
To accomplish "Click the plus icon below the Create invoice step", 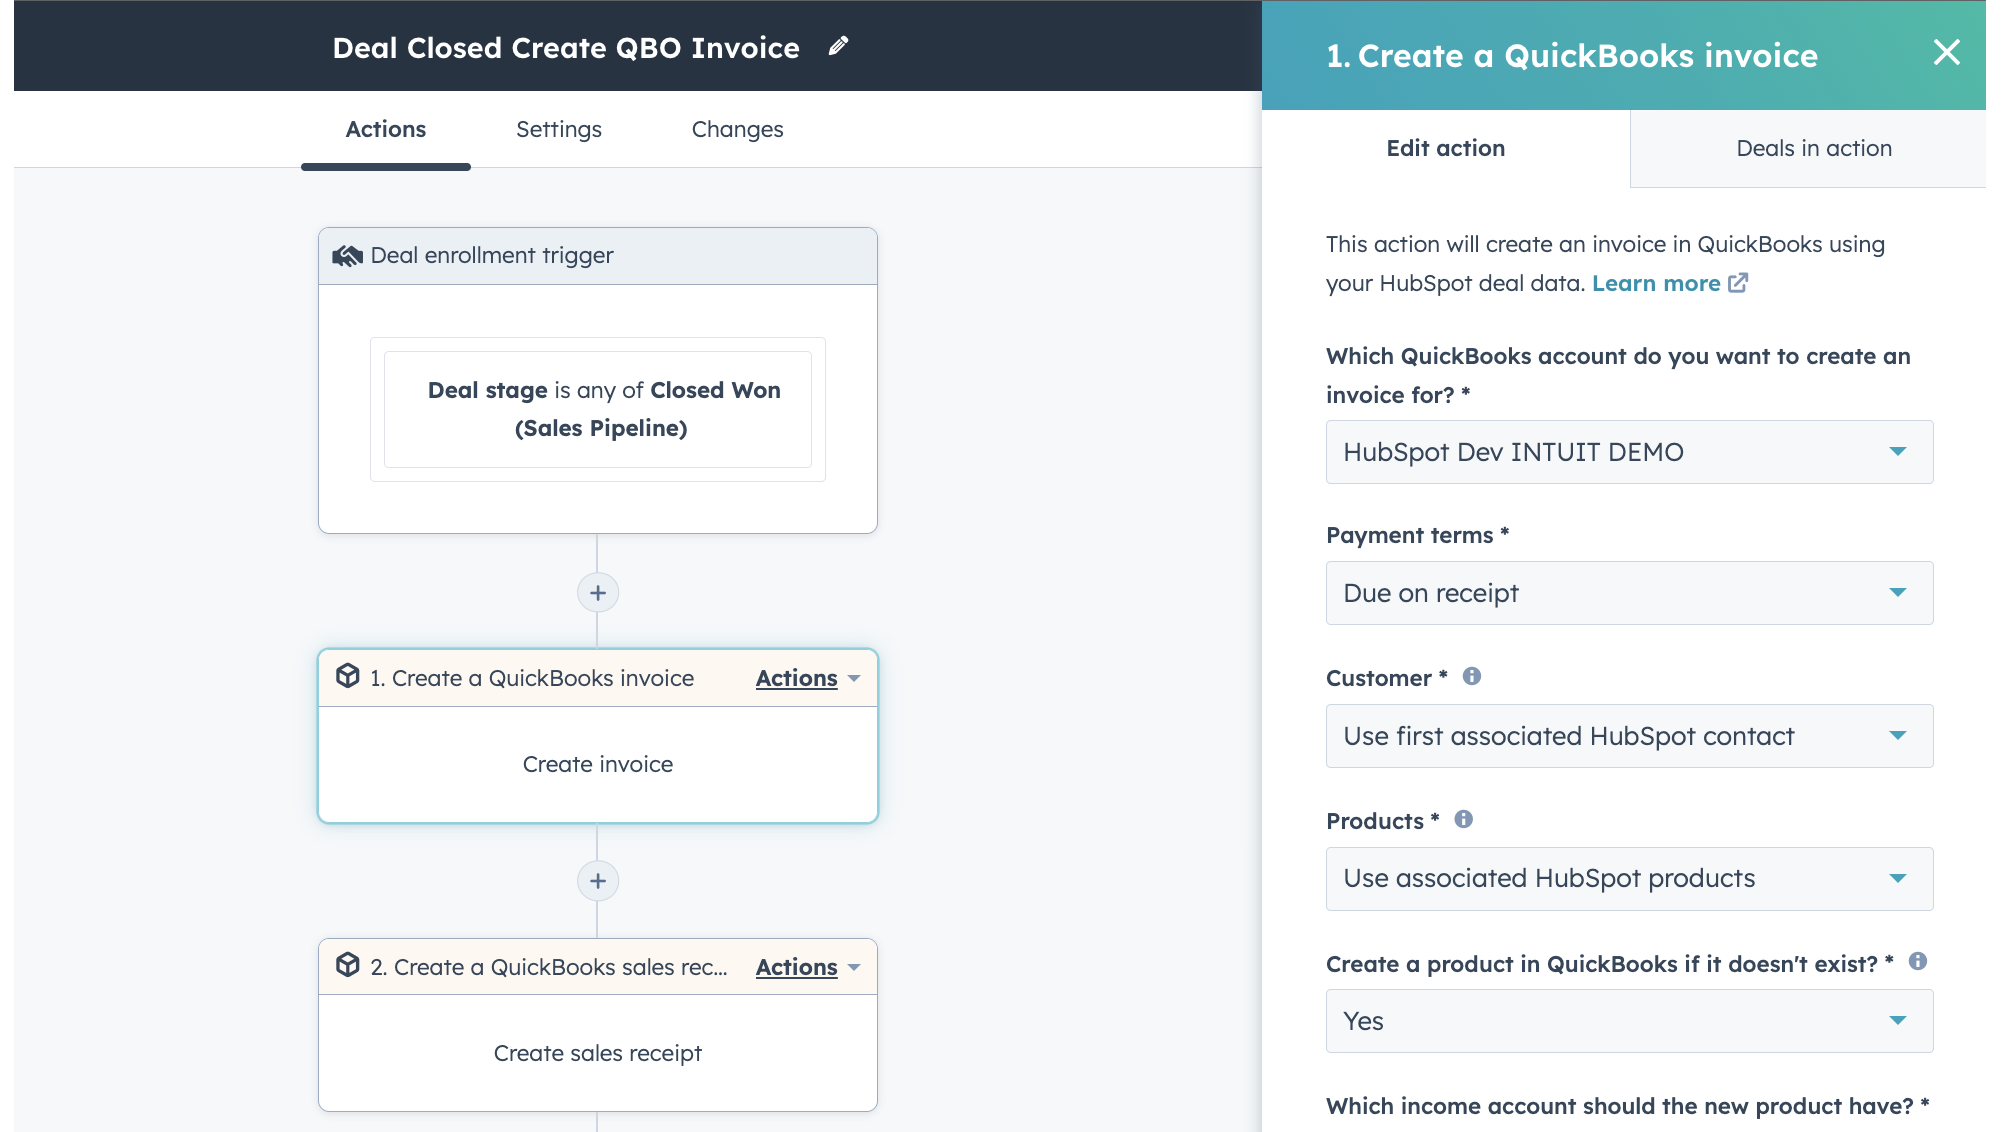I will click(597, 881).
